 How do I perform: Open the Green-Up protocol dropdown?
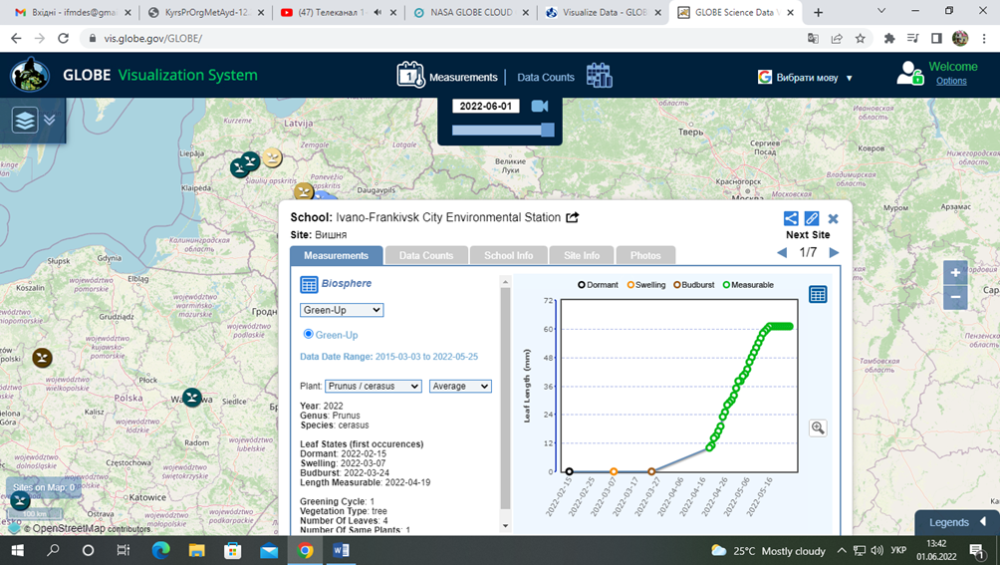coord(341,310)
